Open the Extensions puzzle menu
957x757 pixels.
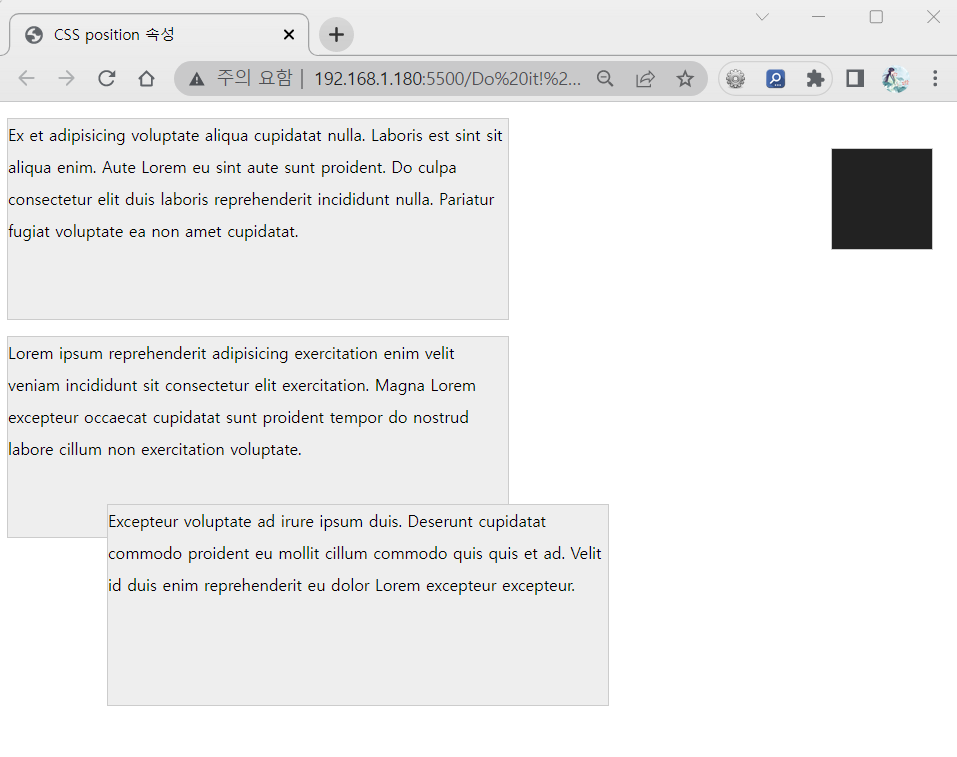pyautogui.click(x=815, y=78)
